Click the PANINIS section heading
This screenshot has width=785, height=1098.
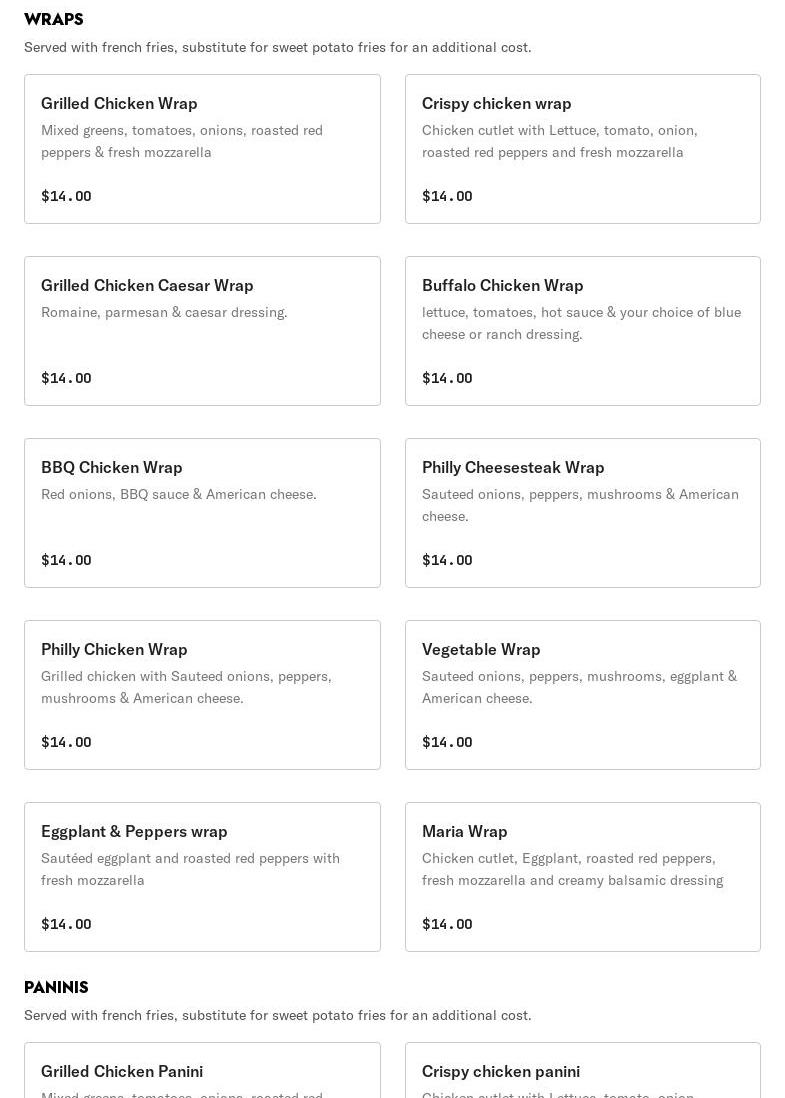pos(56,988)
